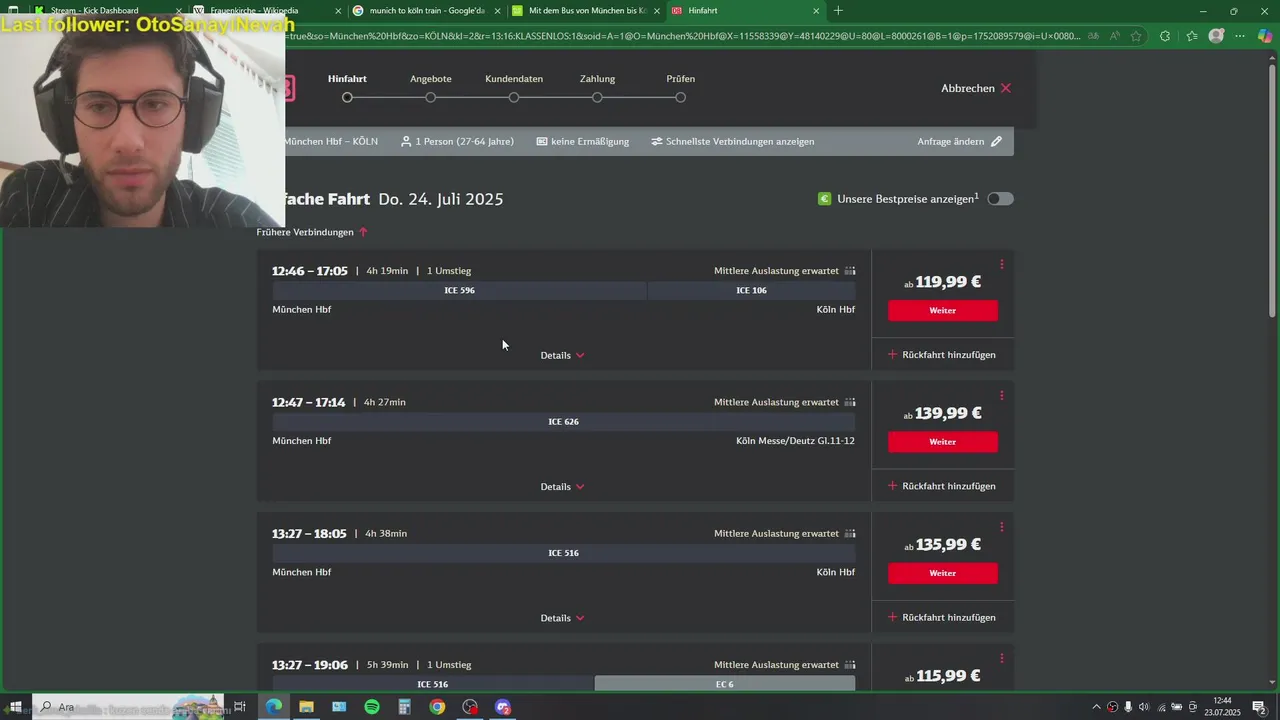
Task: Click pencil icon beside Anfrage ändern
Action: pyautogui.click(x=996, y=141)
